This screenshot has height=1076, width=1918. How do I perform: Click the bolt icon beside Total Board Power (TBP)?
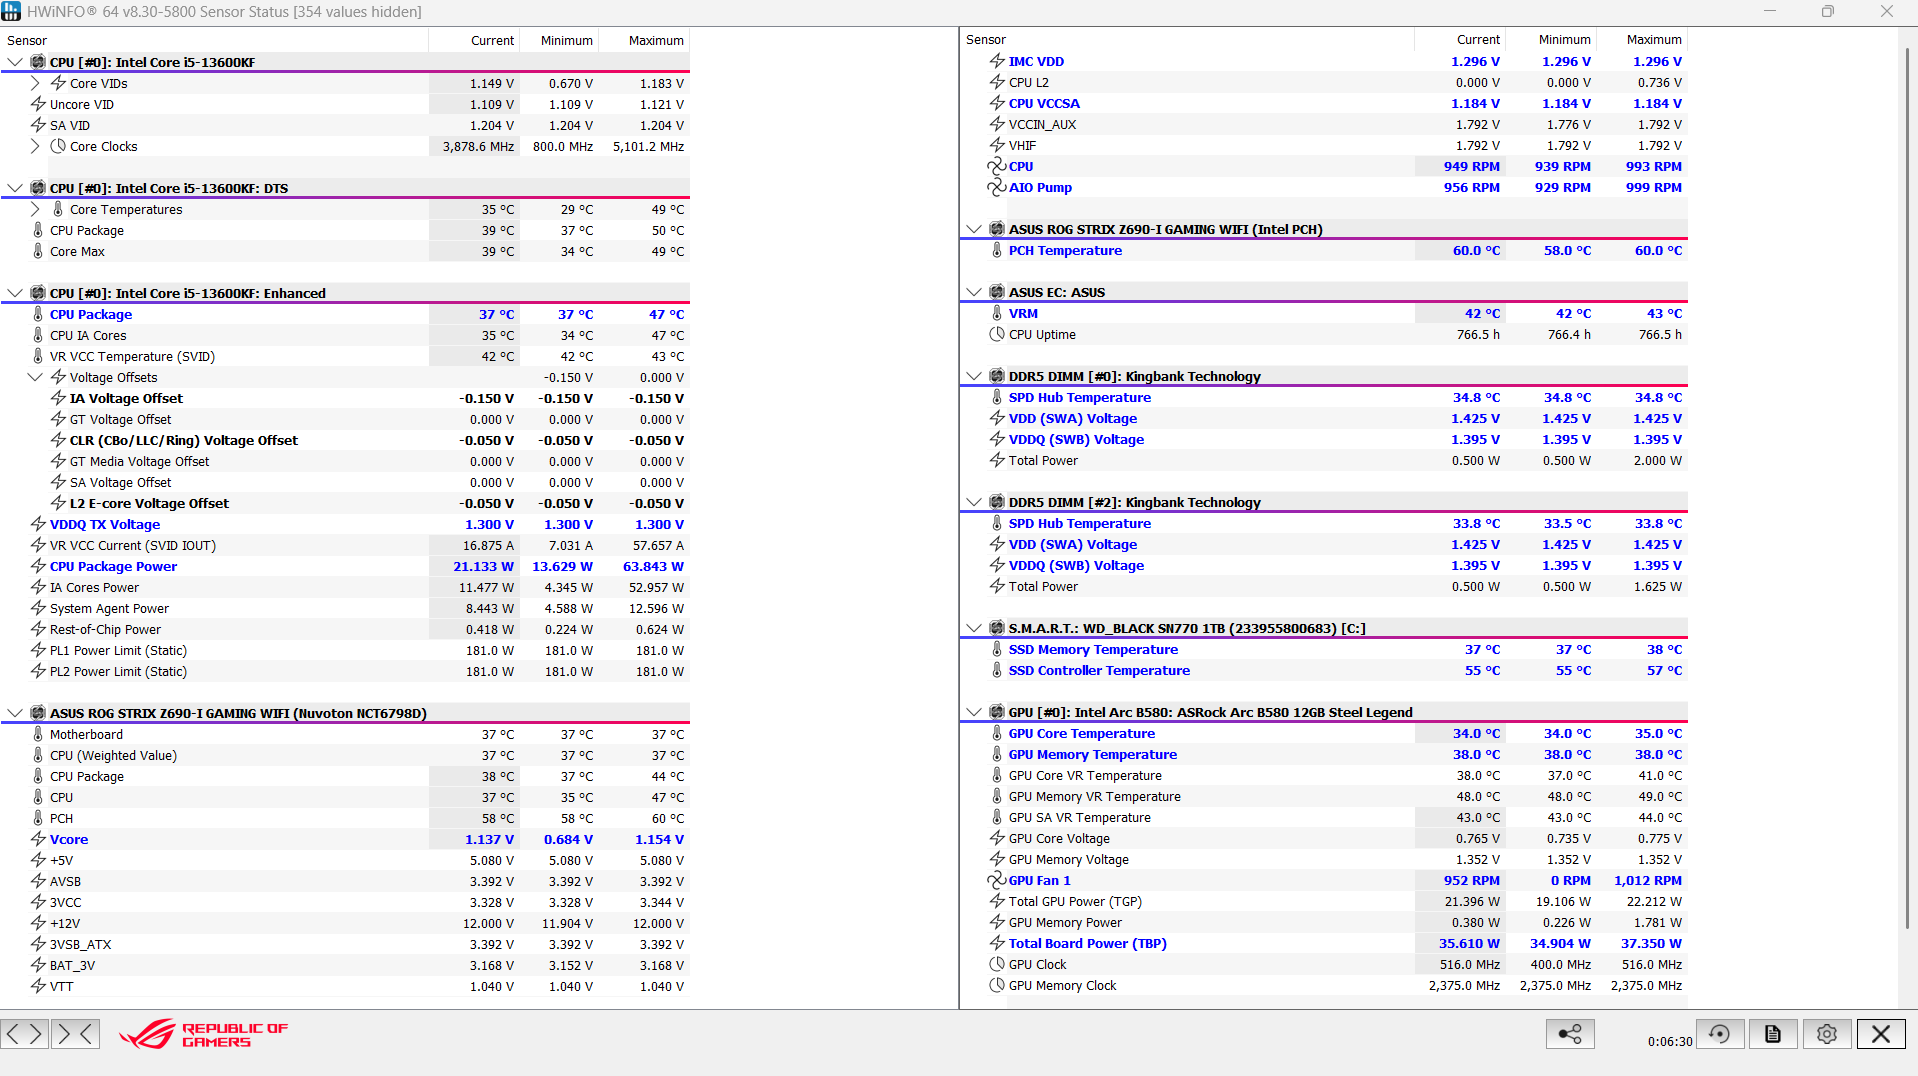(997, 943)
